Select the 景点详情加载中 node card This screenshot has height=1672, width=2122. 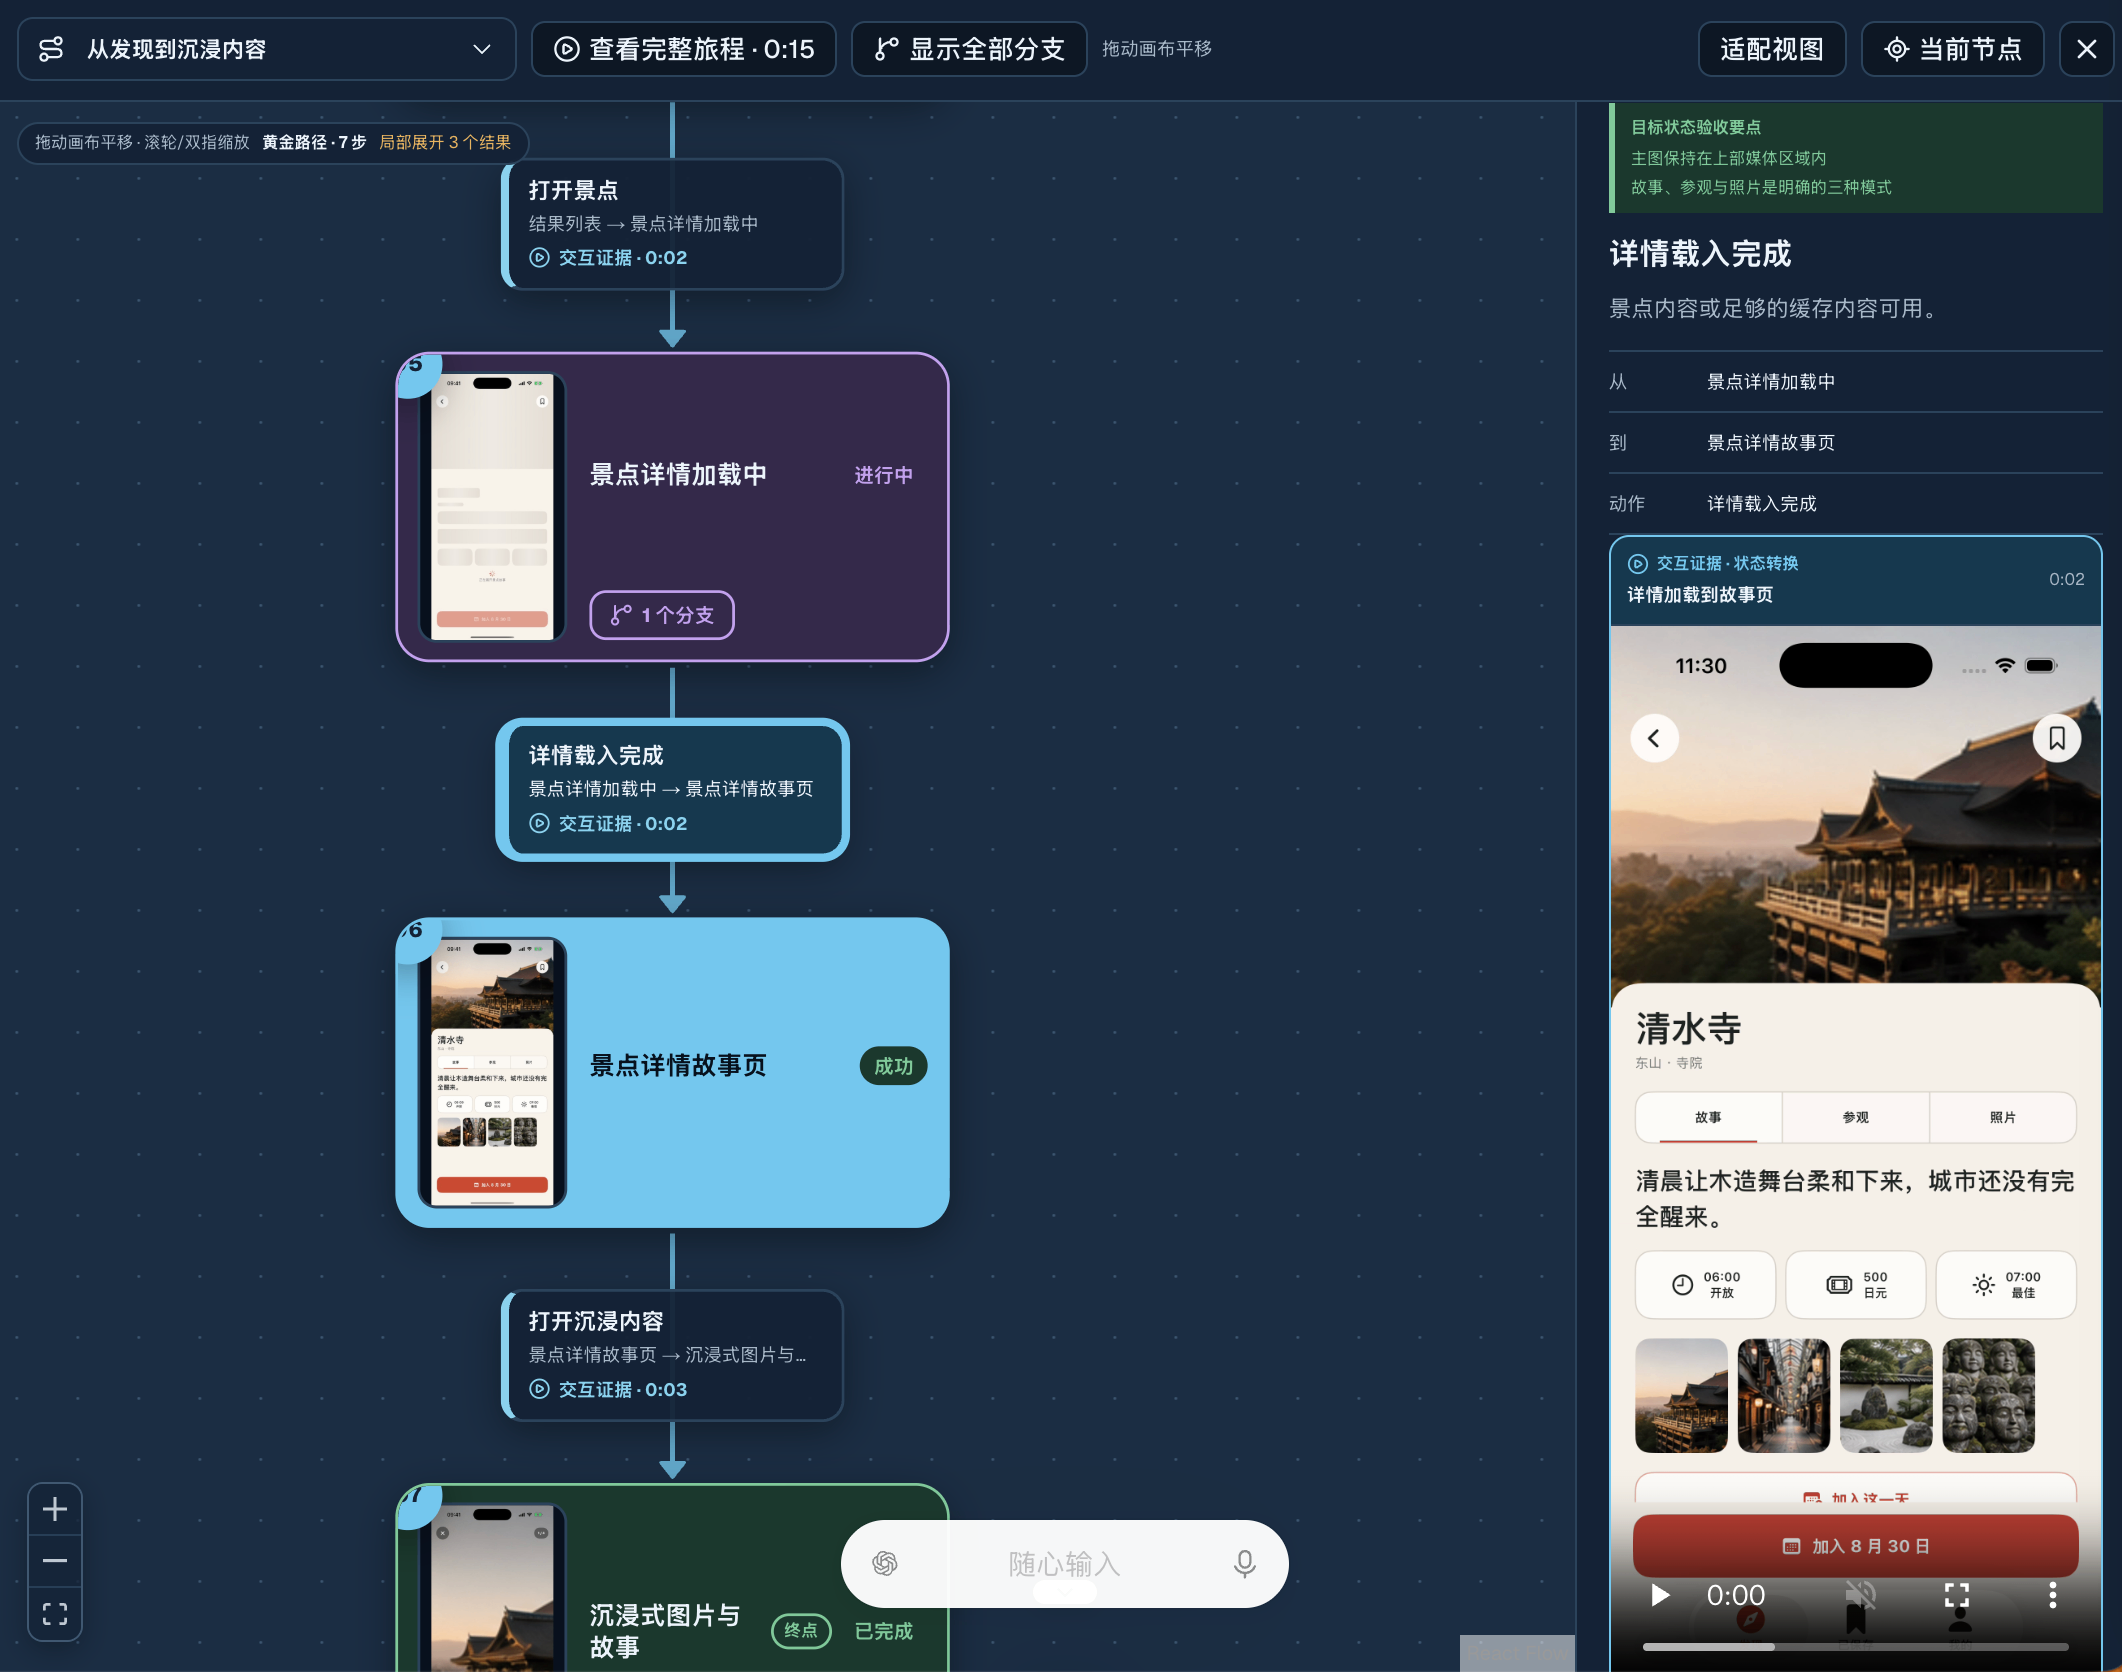point(672,507)
